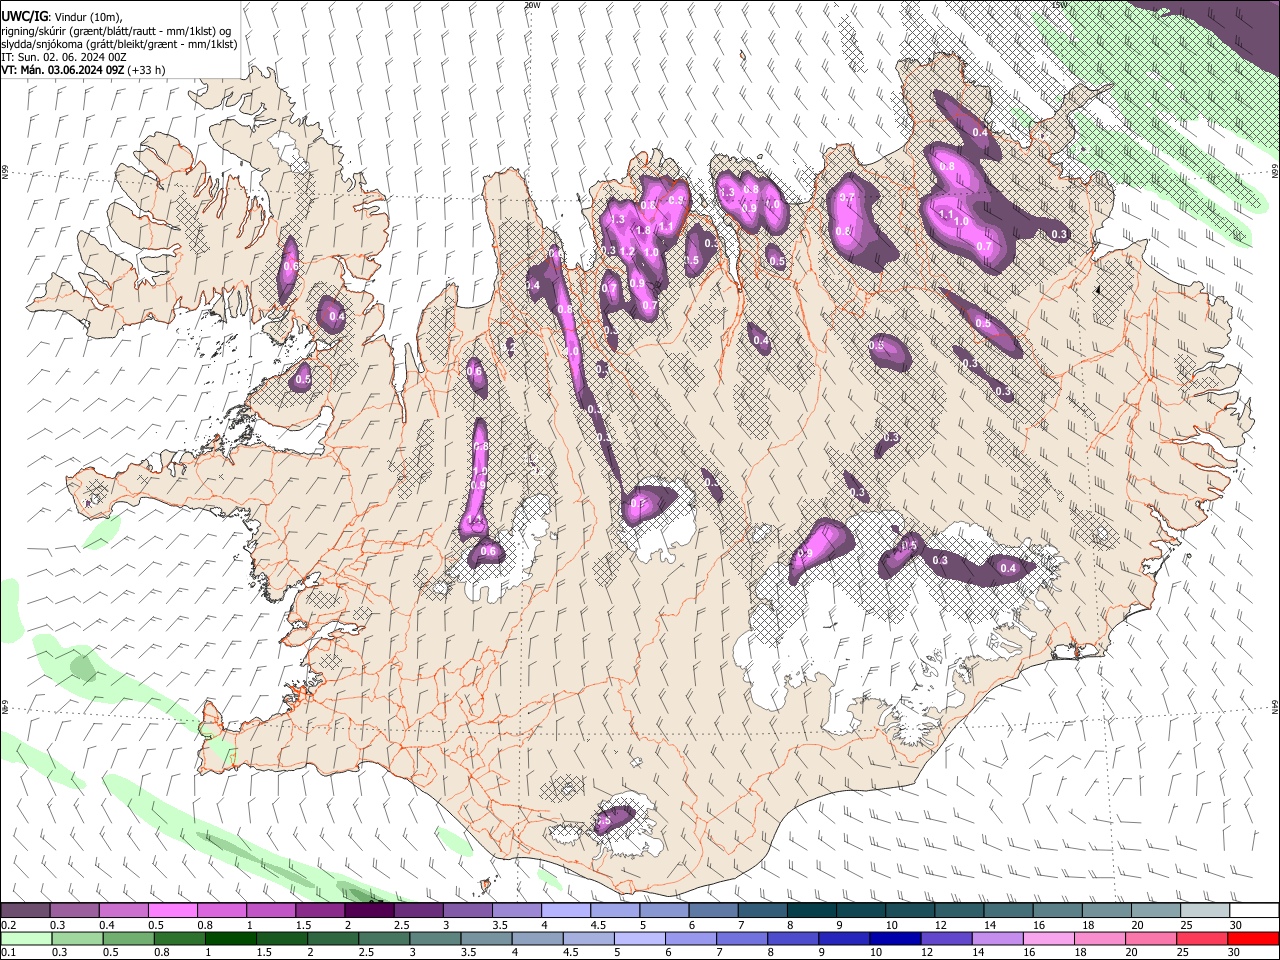1280x960 pixels.
Task: Click the '1.8' precipitation value on map
Action: (643, 230)
